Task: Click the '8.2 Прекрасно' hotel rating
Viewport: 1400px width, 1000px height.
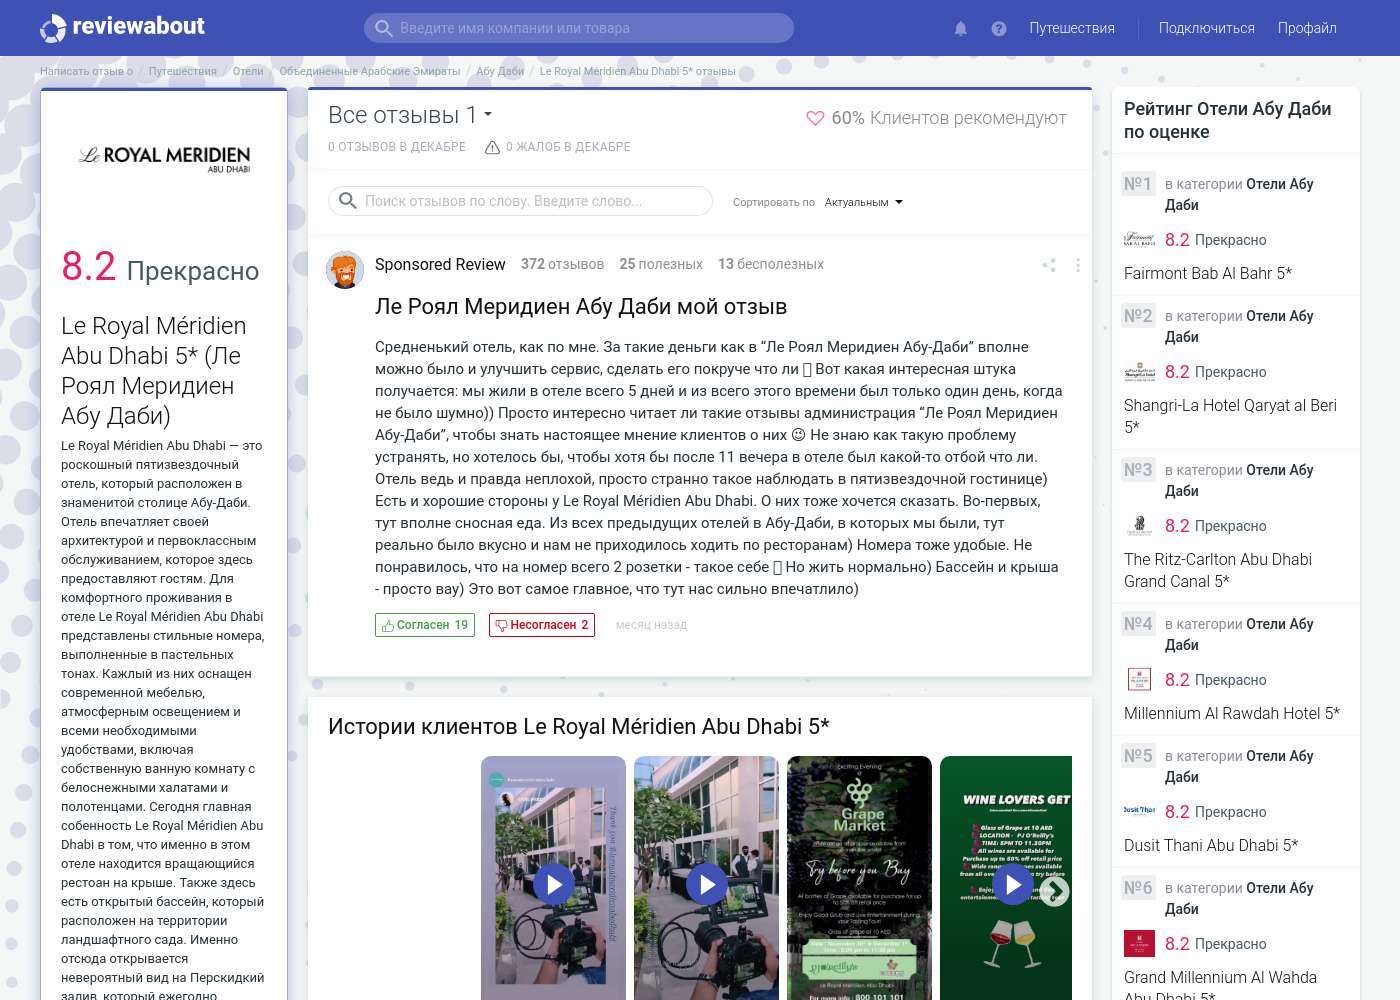Action: [160, 268]
